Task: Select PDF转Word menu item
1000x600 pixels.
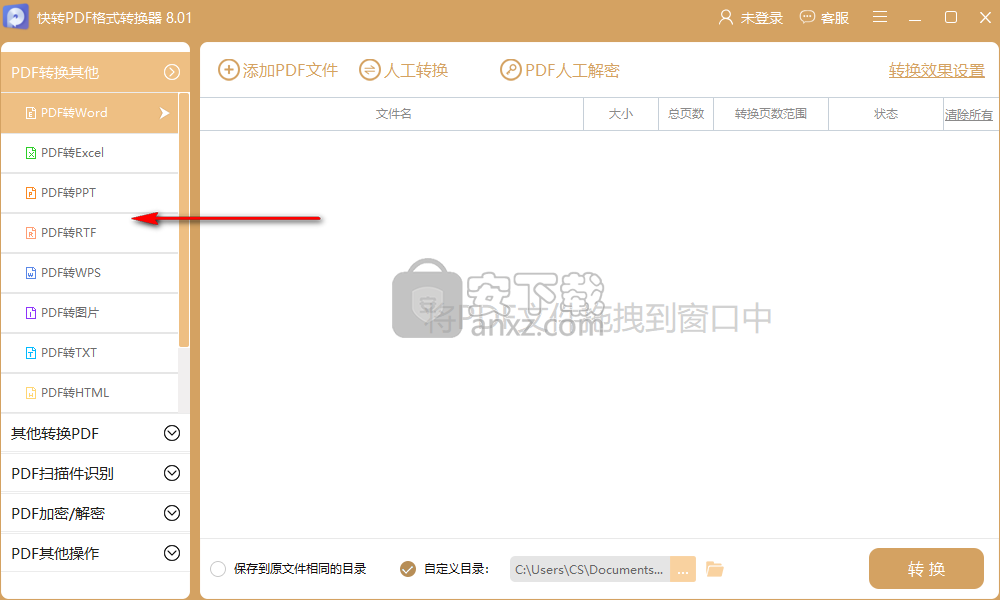Action: pyautogui.click(x=90, y=113)
